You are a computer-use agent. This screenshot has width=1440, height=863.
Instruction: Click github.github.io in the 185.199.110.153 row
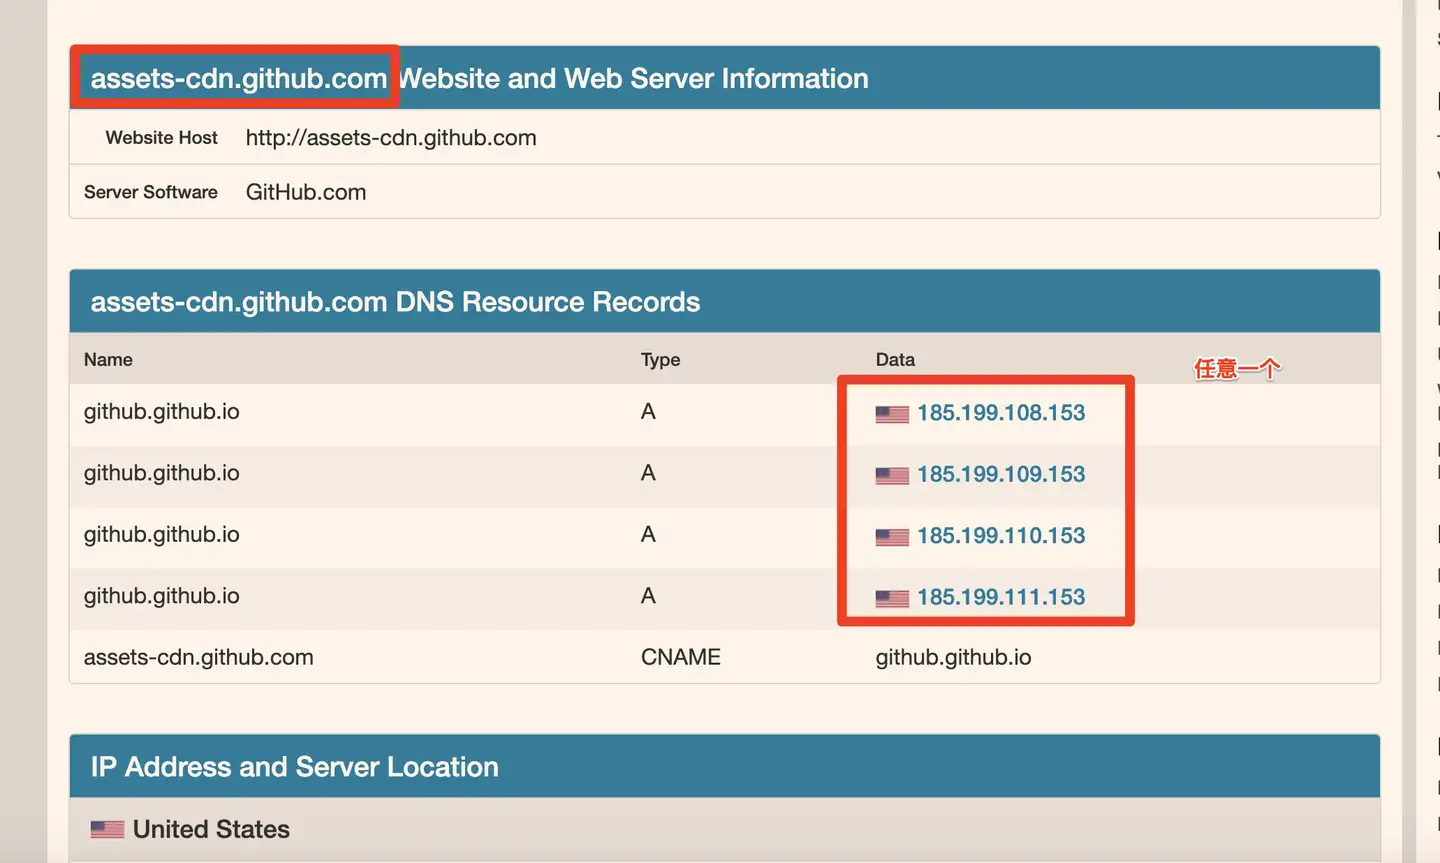(162, 535)
